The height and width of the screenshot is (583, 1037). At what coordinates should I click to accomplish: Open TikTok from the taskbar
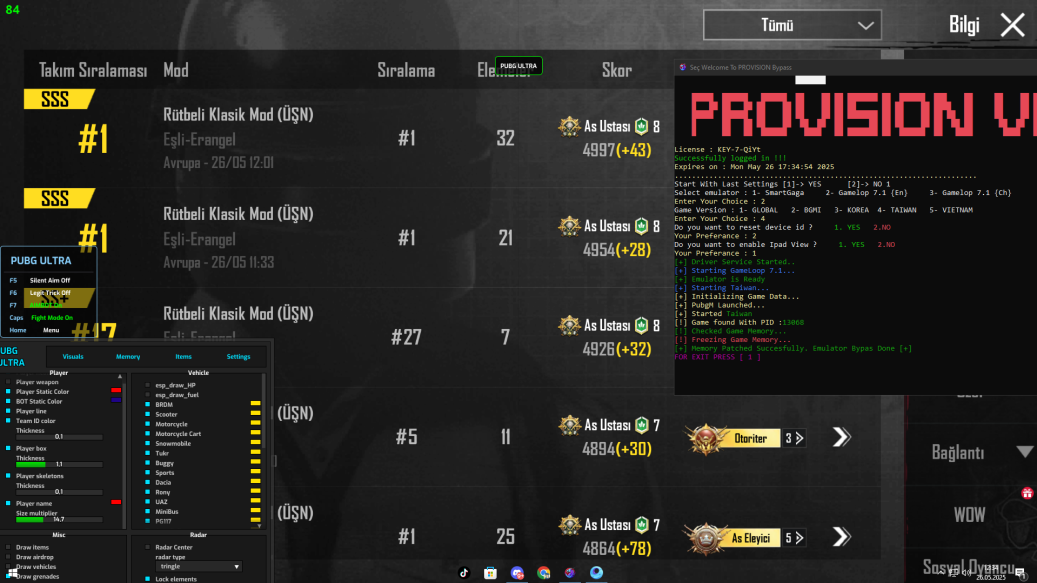coord(464,571)
